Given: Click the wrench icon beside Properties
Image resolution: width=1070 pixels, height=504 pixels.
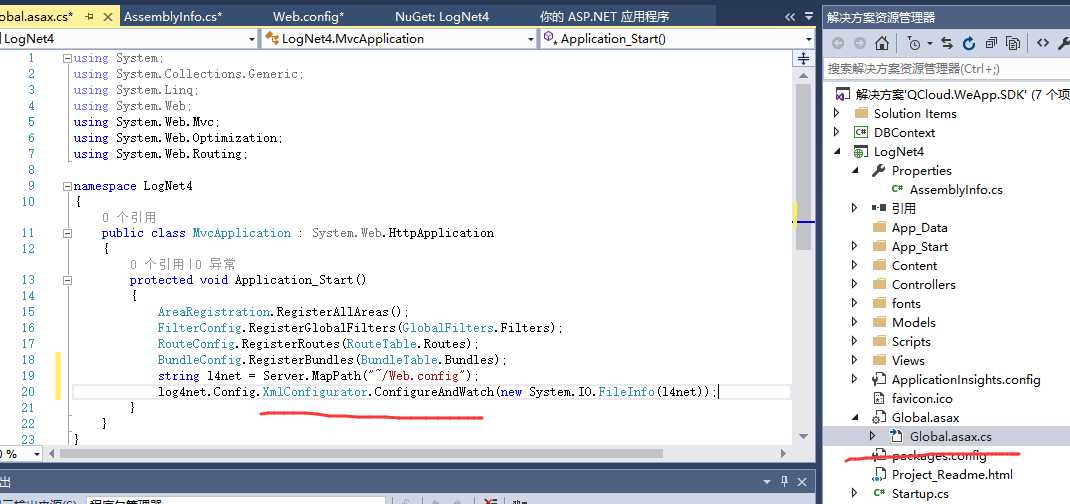Looking at the screenshot, I should click(879, 171).
